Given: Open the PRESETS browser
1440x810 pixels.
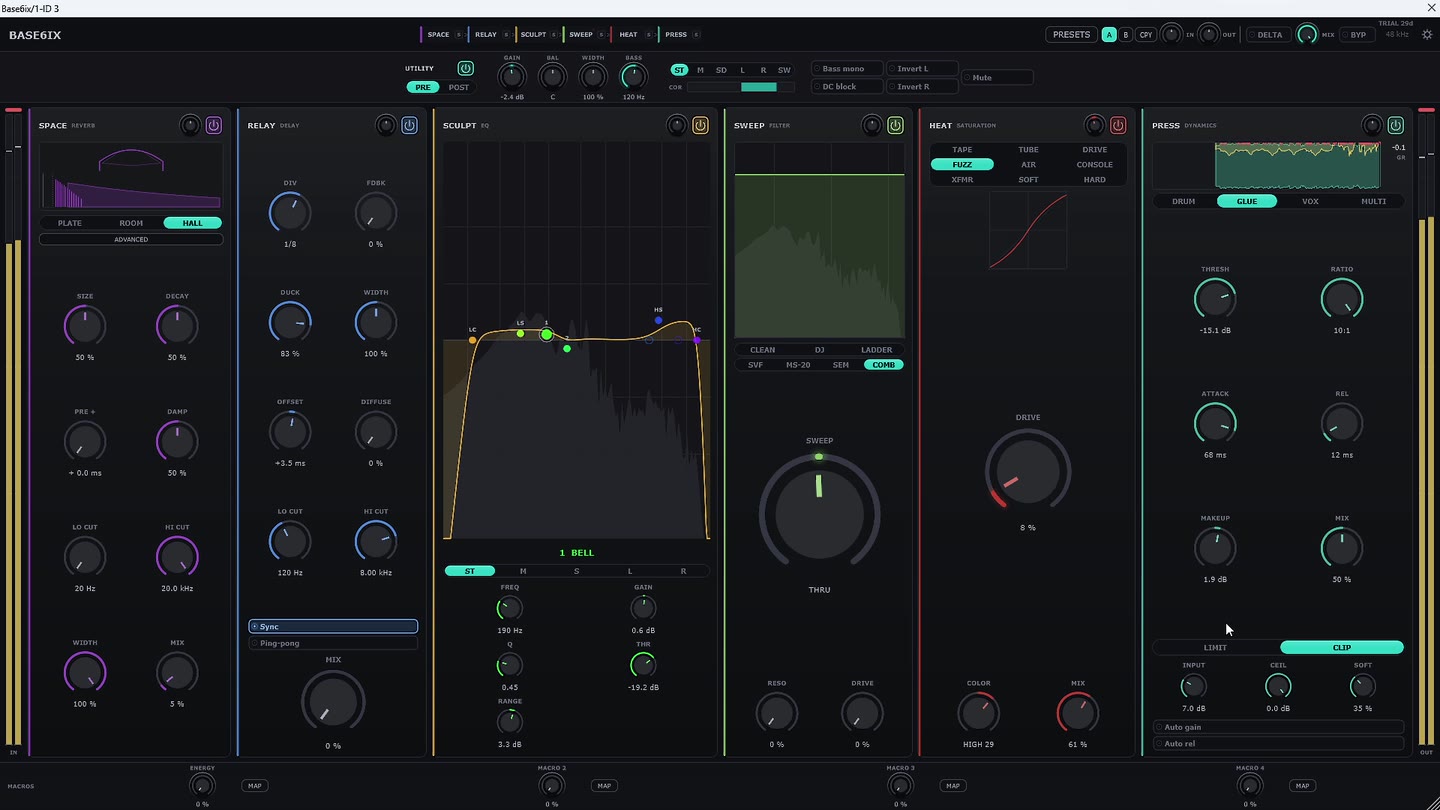Looking at the screenshot, I should [1071, 34].
